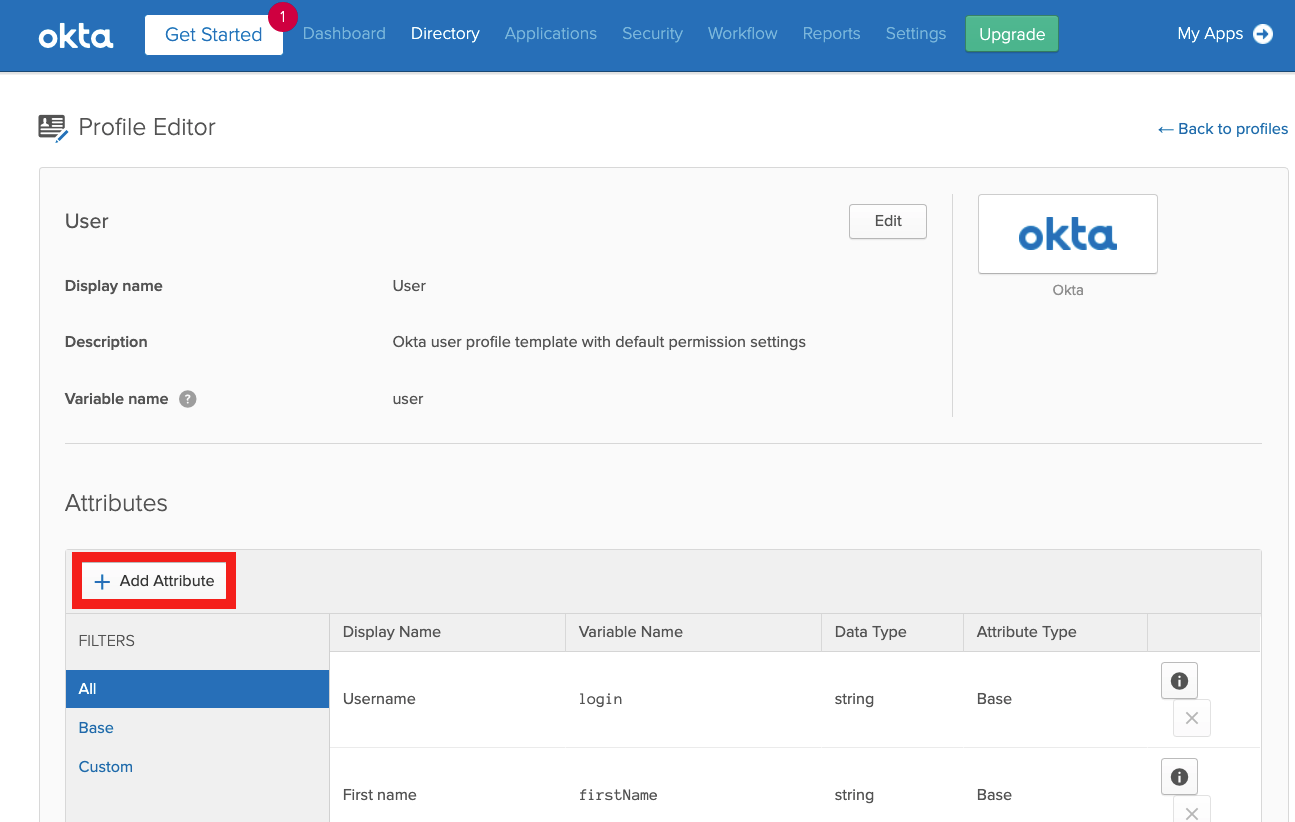Image resolution: width=1295 pixels, height=822 pixels.
Task: Click the Okta logo in header
Action: [x=76, y=36]
